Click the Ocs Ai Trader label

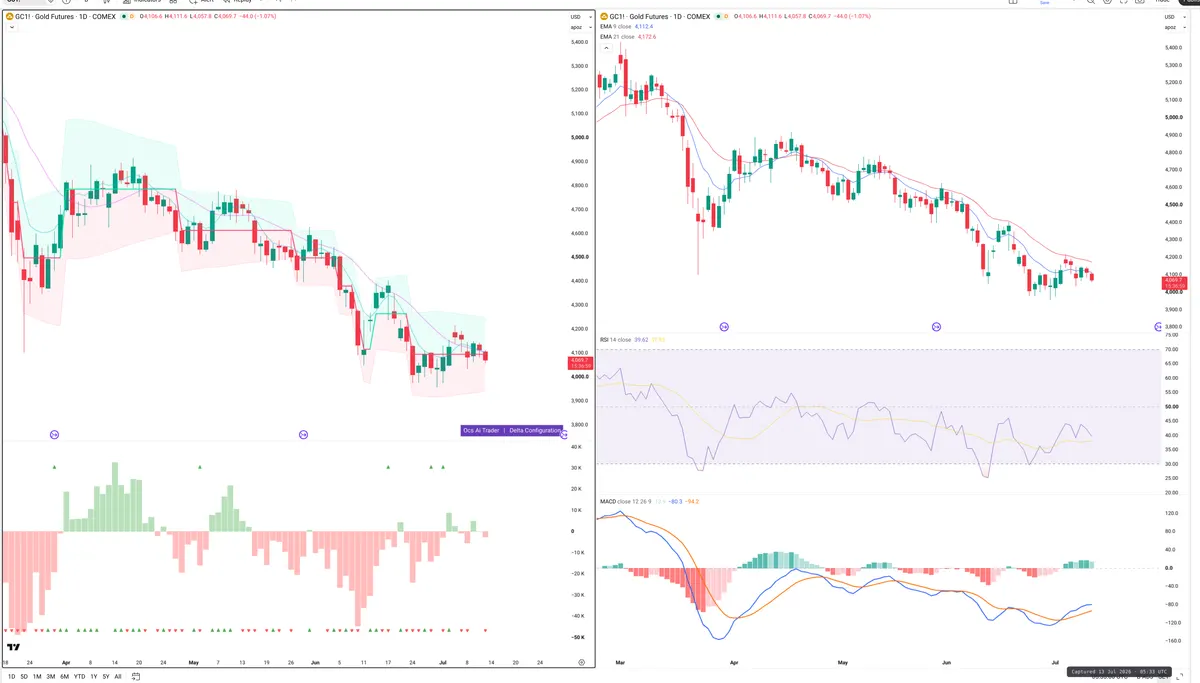pyautogui.click(x=481, y=430)
